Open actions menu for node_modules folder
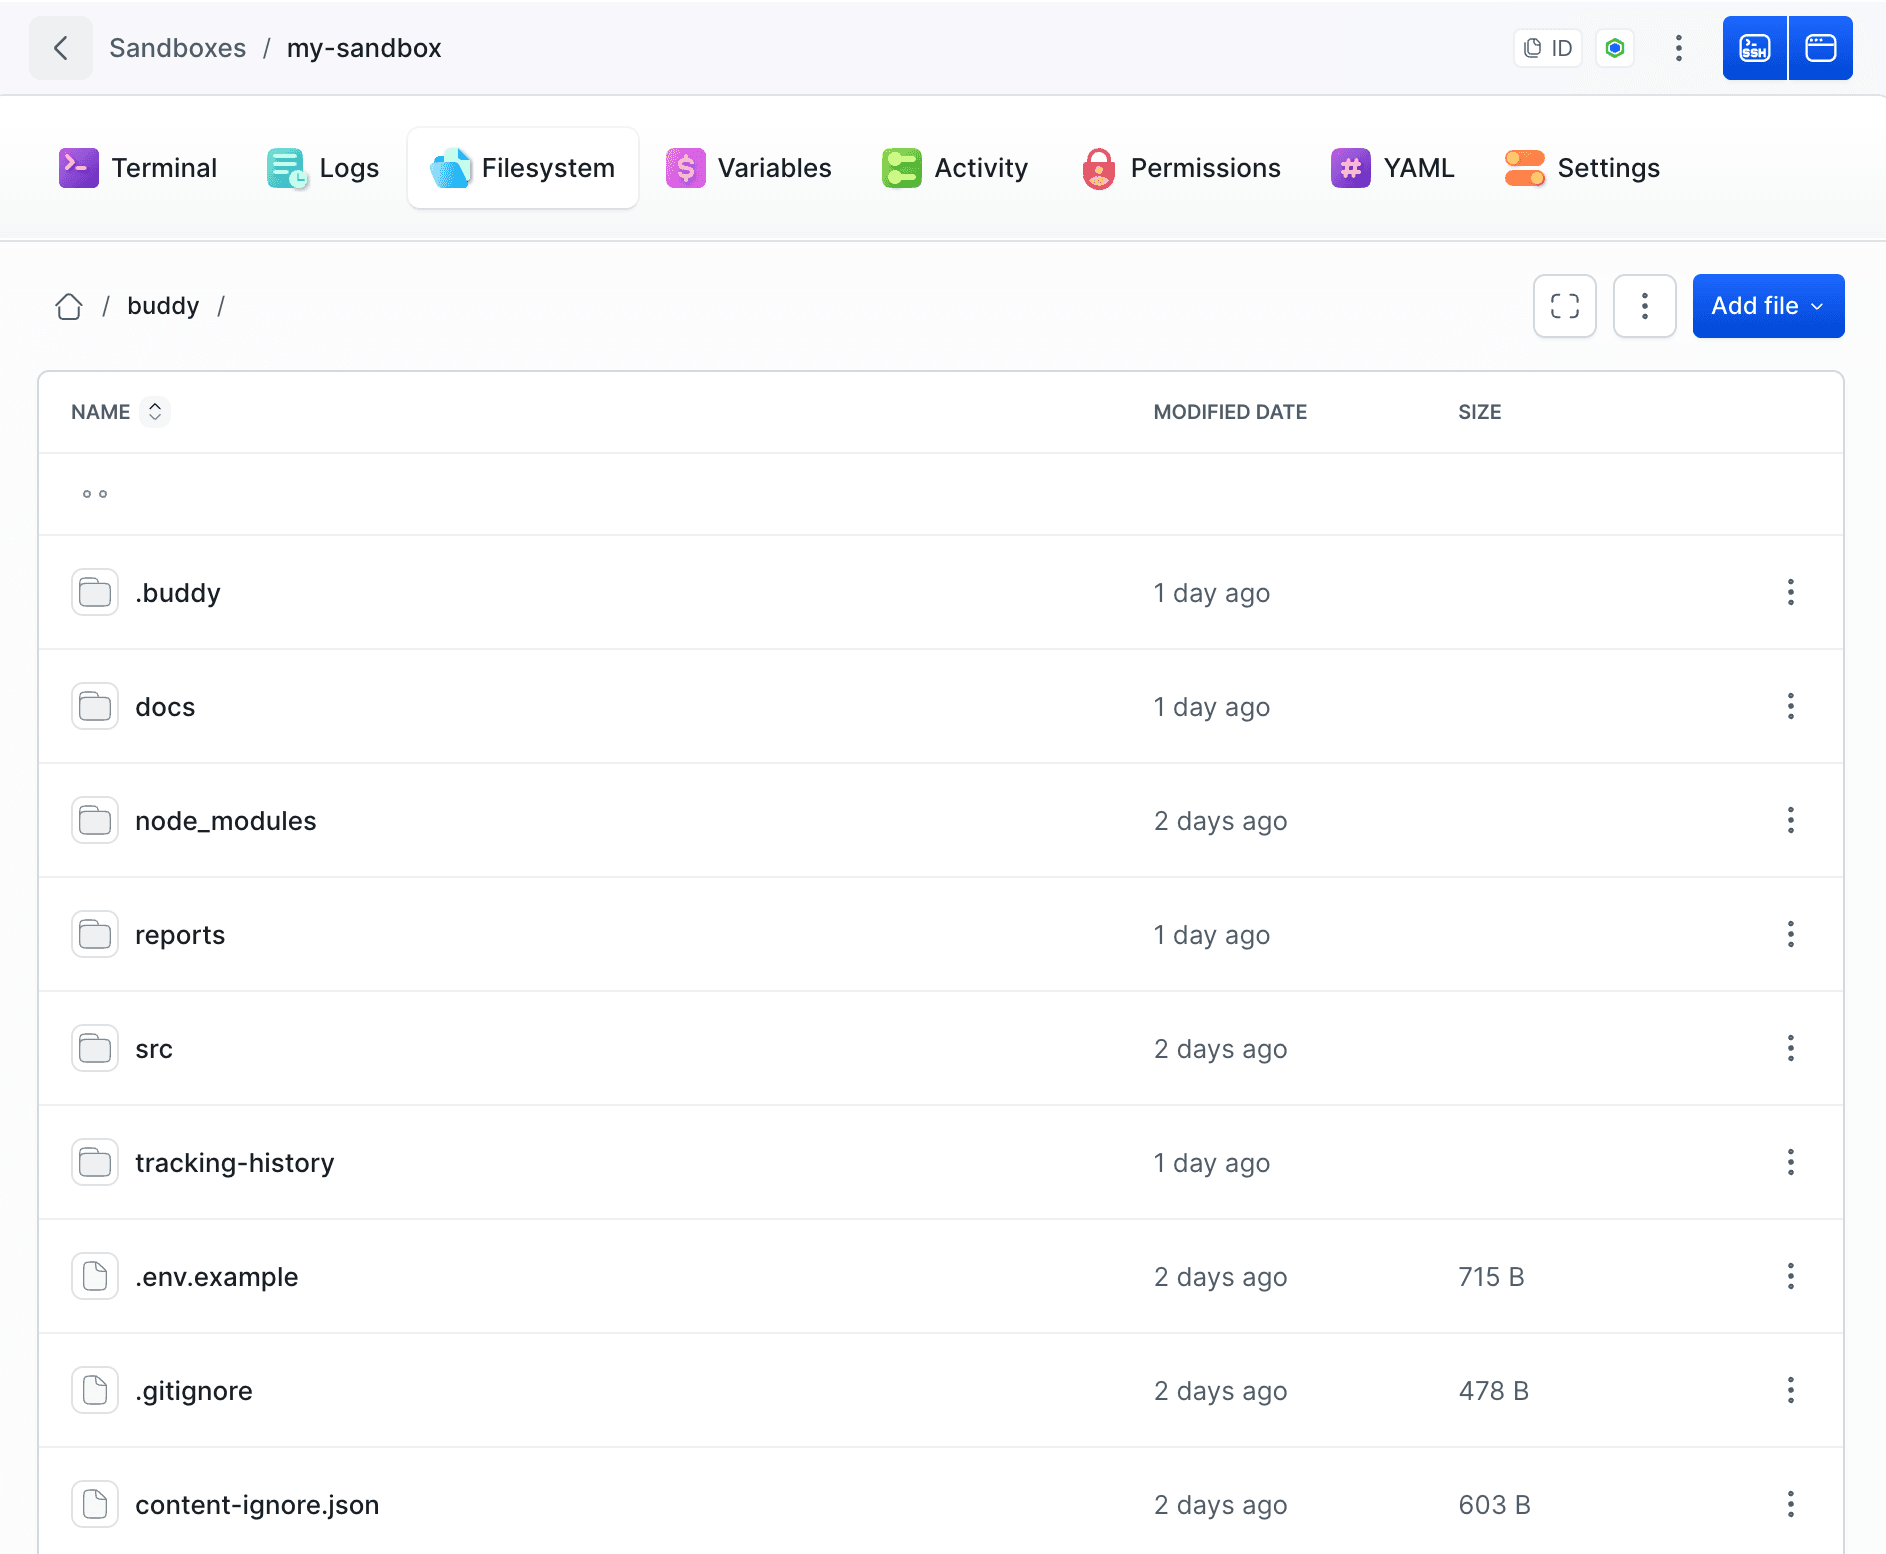 pyautogui.click(x=1790, y=821)
